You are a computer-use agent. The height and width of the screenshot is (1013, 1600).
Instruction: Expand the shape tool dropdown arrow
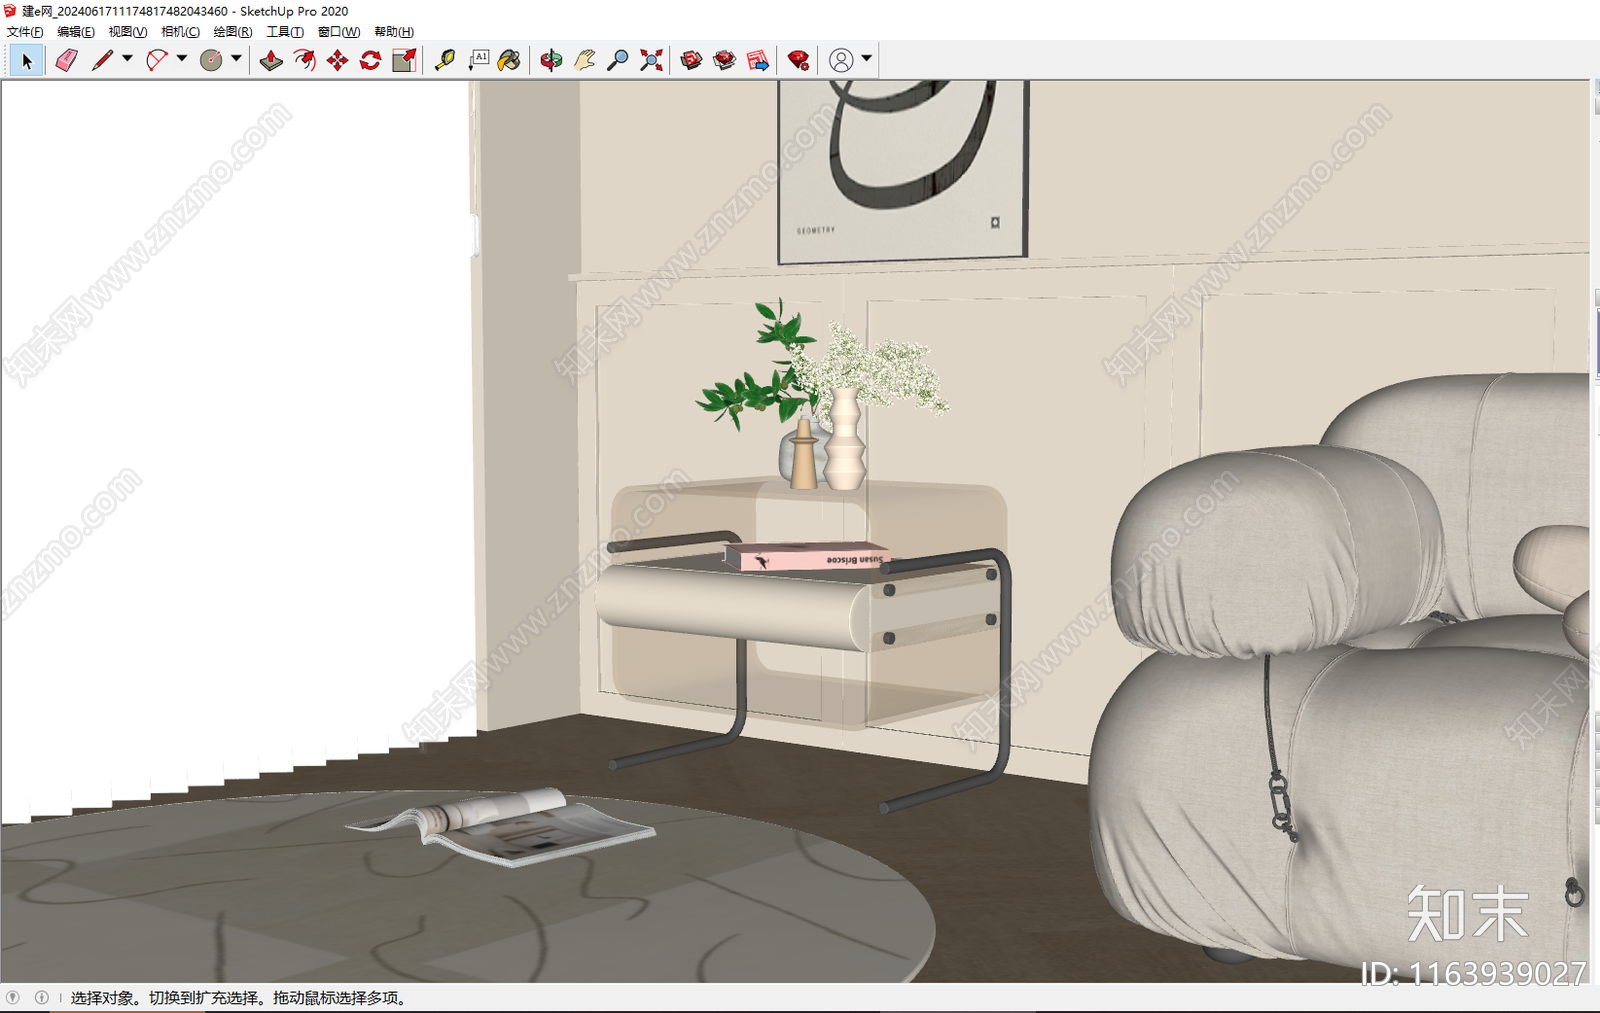(x=236, y=59)
